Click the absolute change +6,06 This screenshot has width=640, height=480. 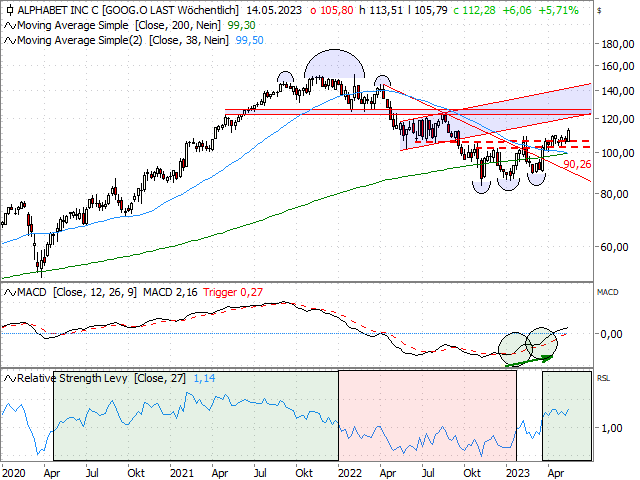click(517, 10)
